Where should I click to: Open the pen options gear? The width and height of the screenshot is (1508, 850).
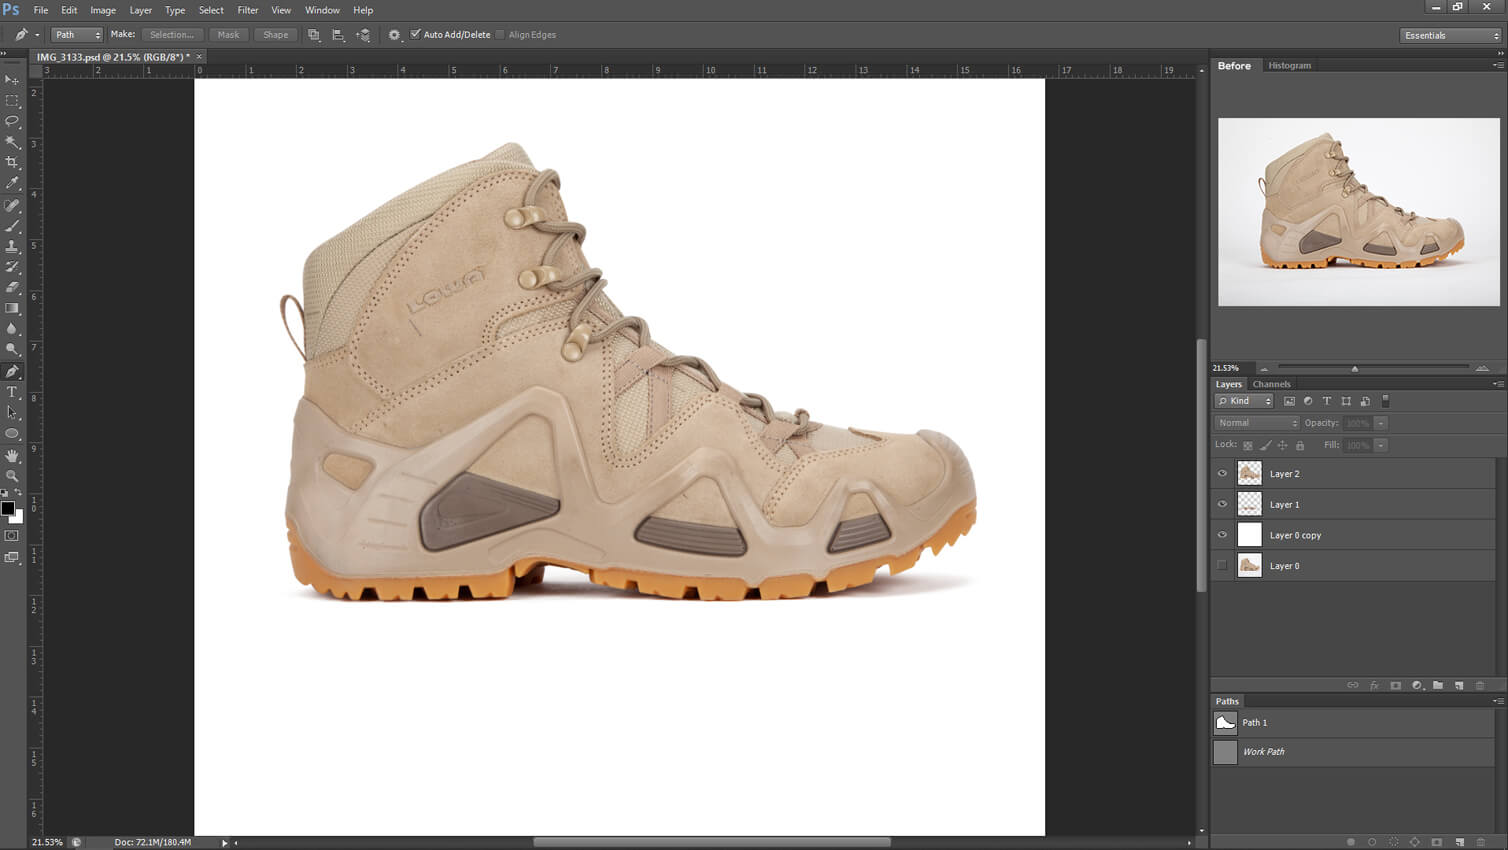(x=394, y=35)
